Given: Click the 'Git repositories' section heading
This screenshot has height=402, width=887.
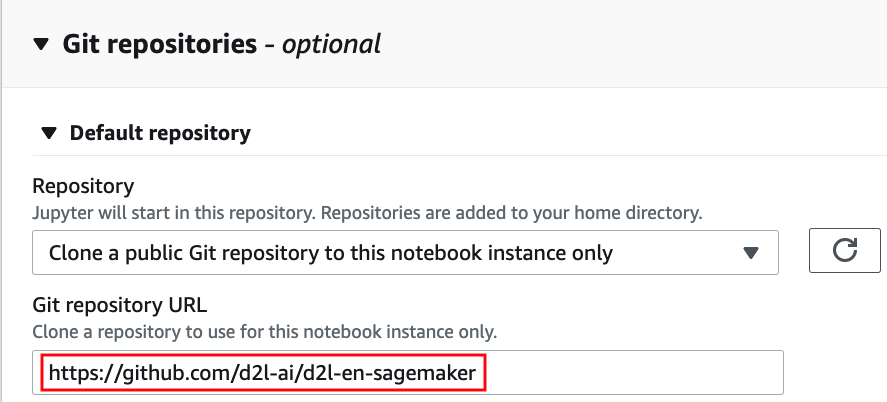Looking at the screenshot, I should point(160,44).
